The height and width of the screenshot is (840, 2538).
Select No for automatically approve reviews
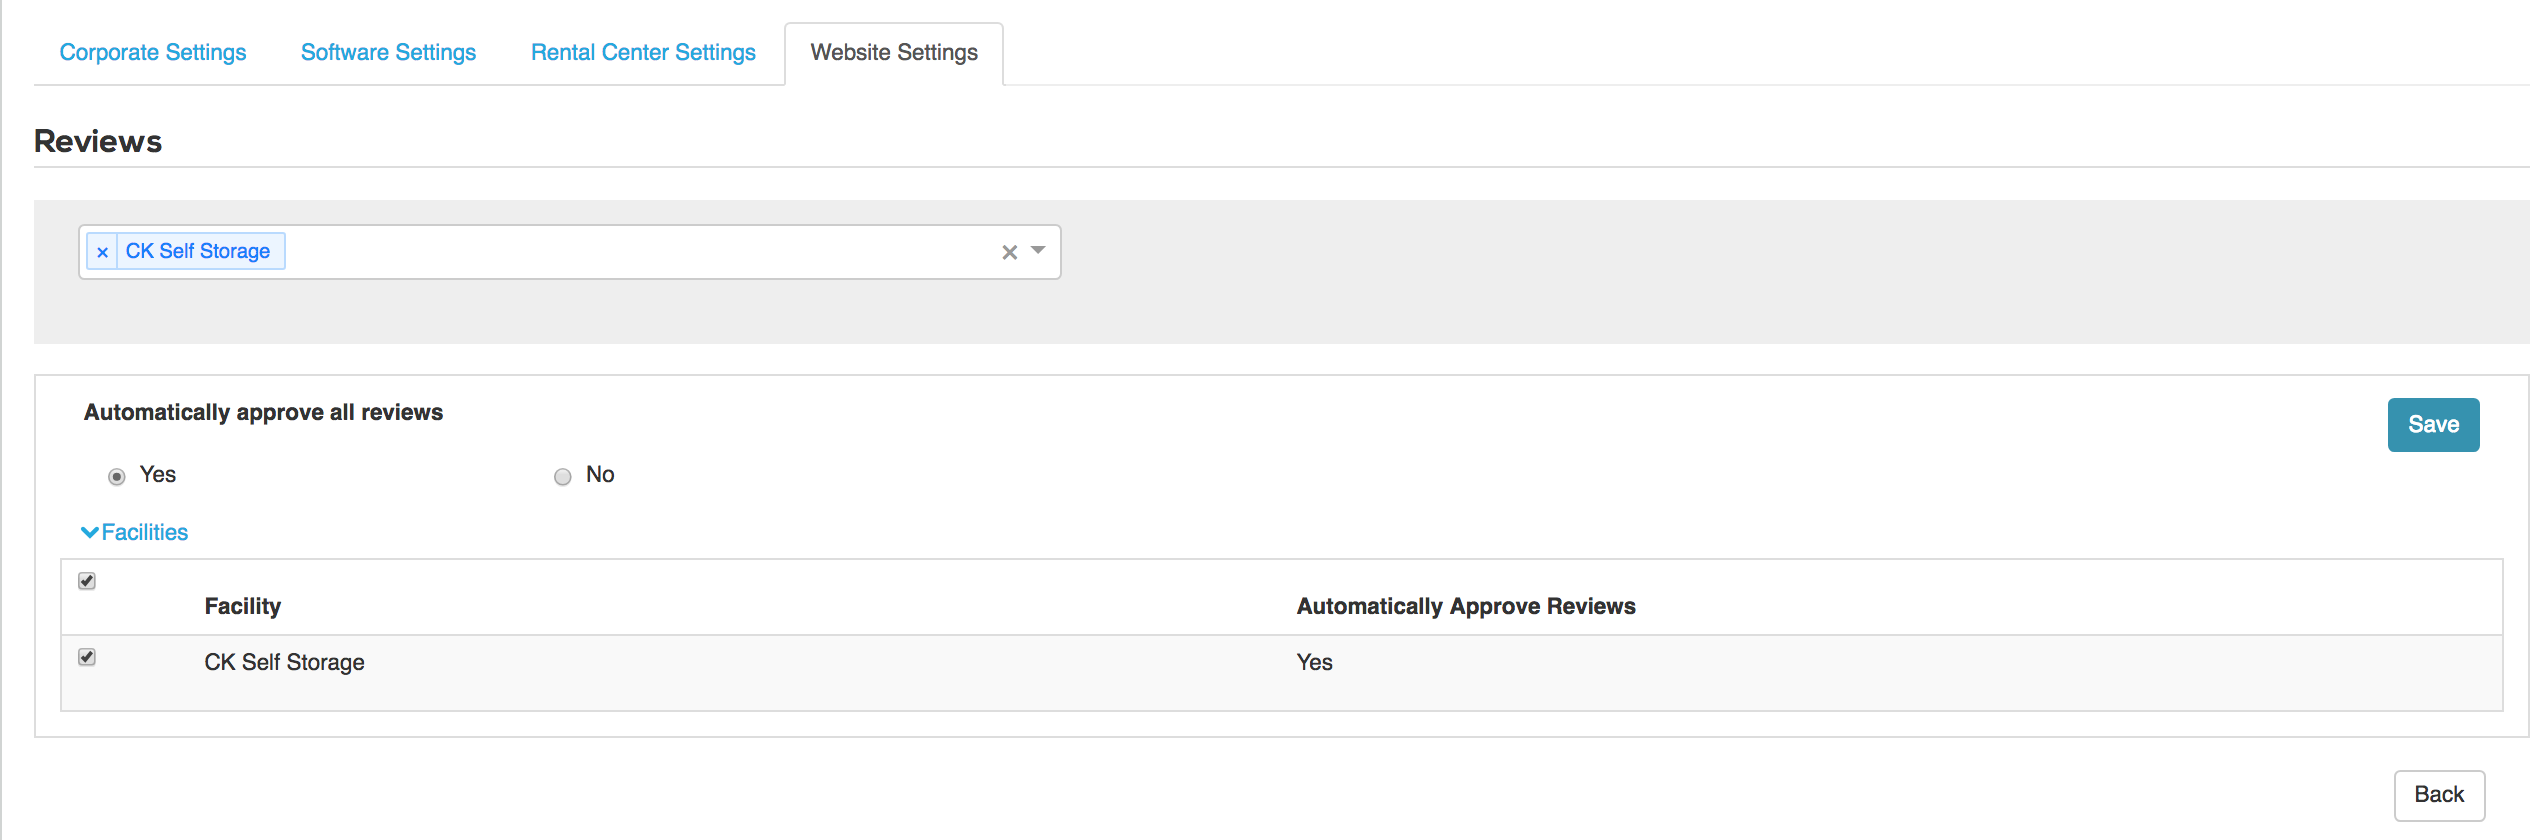563,476
